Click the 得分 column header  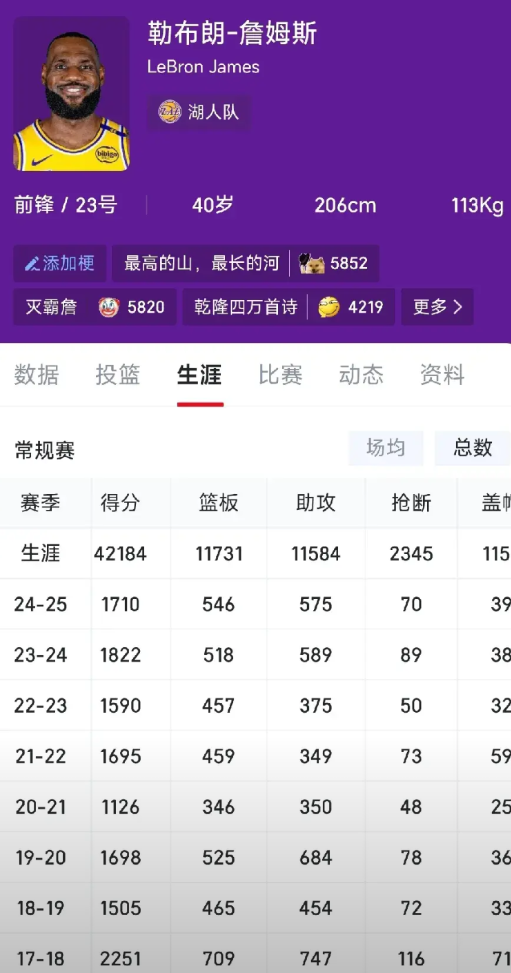pos(120,503)
